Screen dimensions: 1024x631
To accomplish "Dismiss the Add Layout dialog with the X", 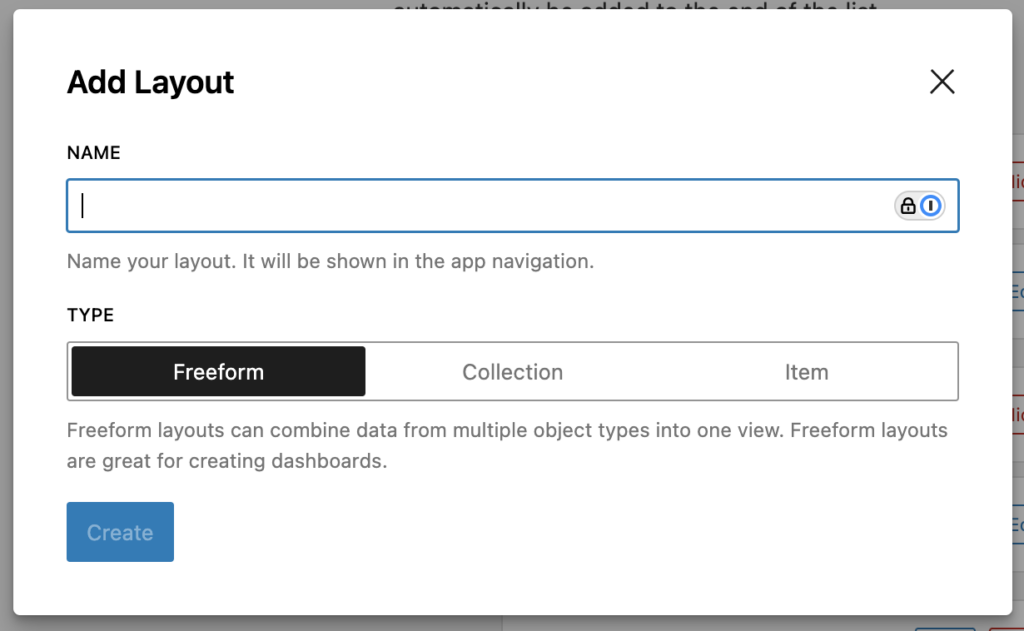I will point(941,82).
